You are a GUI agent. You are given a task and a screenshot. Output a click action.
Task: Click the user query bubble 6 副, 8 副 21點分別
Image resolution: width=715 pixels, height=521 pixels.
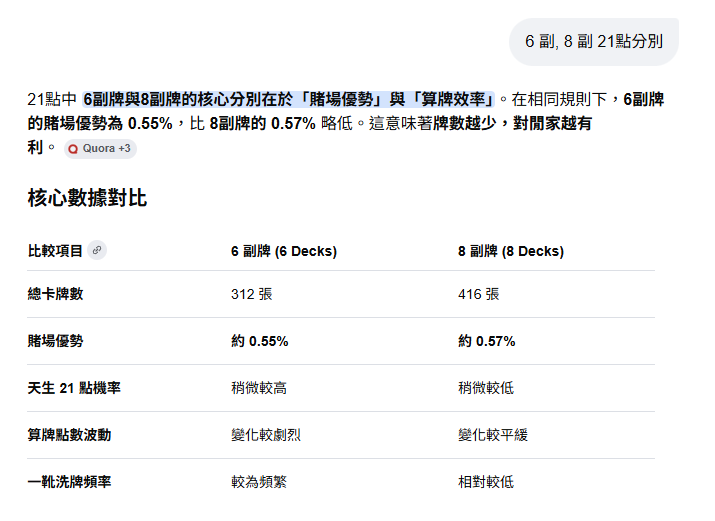tap(594, 41)
